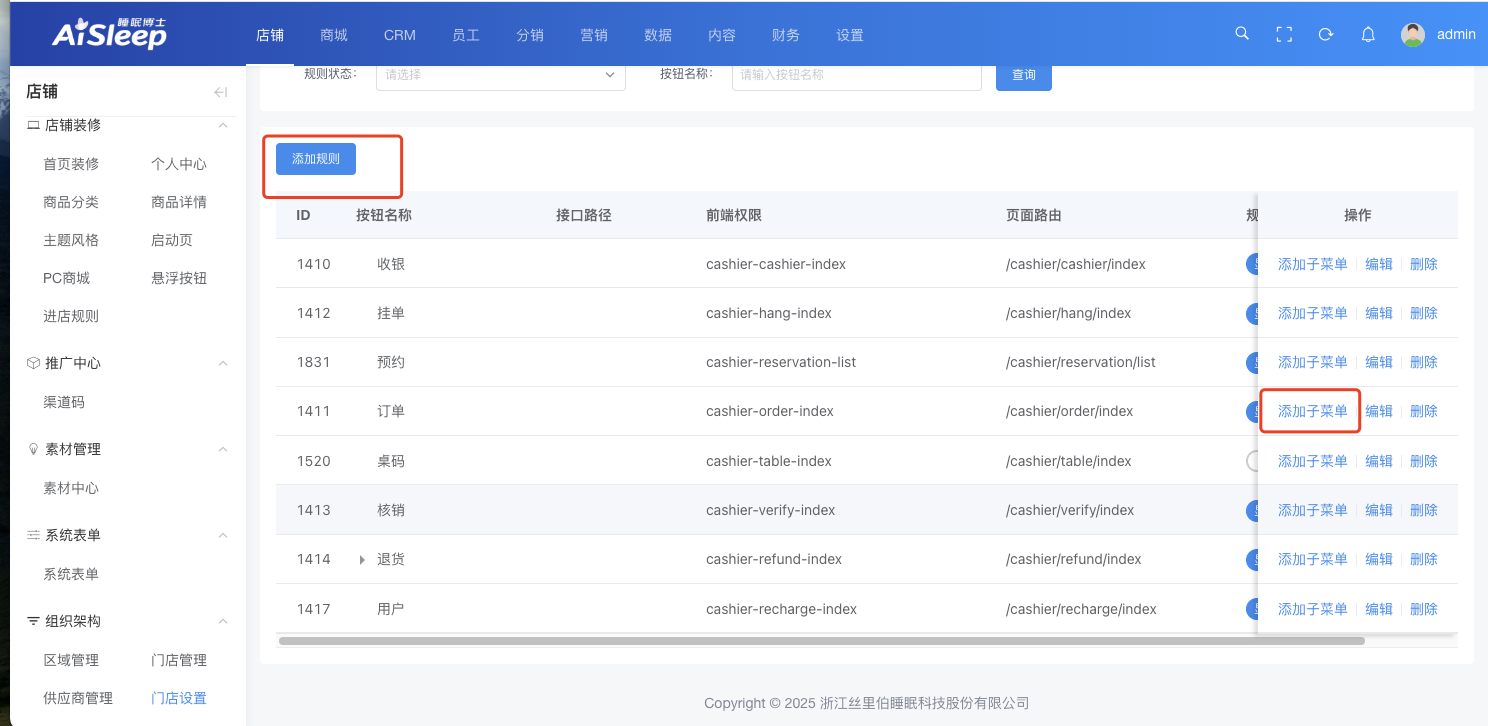Click 添加子菜单 in the 订单 row

[x=1313, y=411]
